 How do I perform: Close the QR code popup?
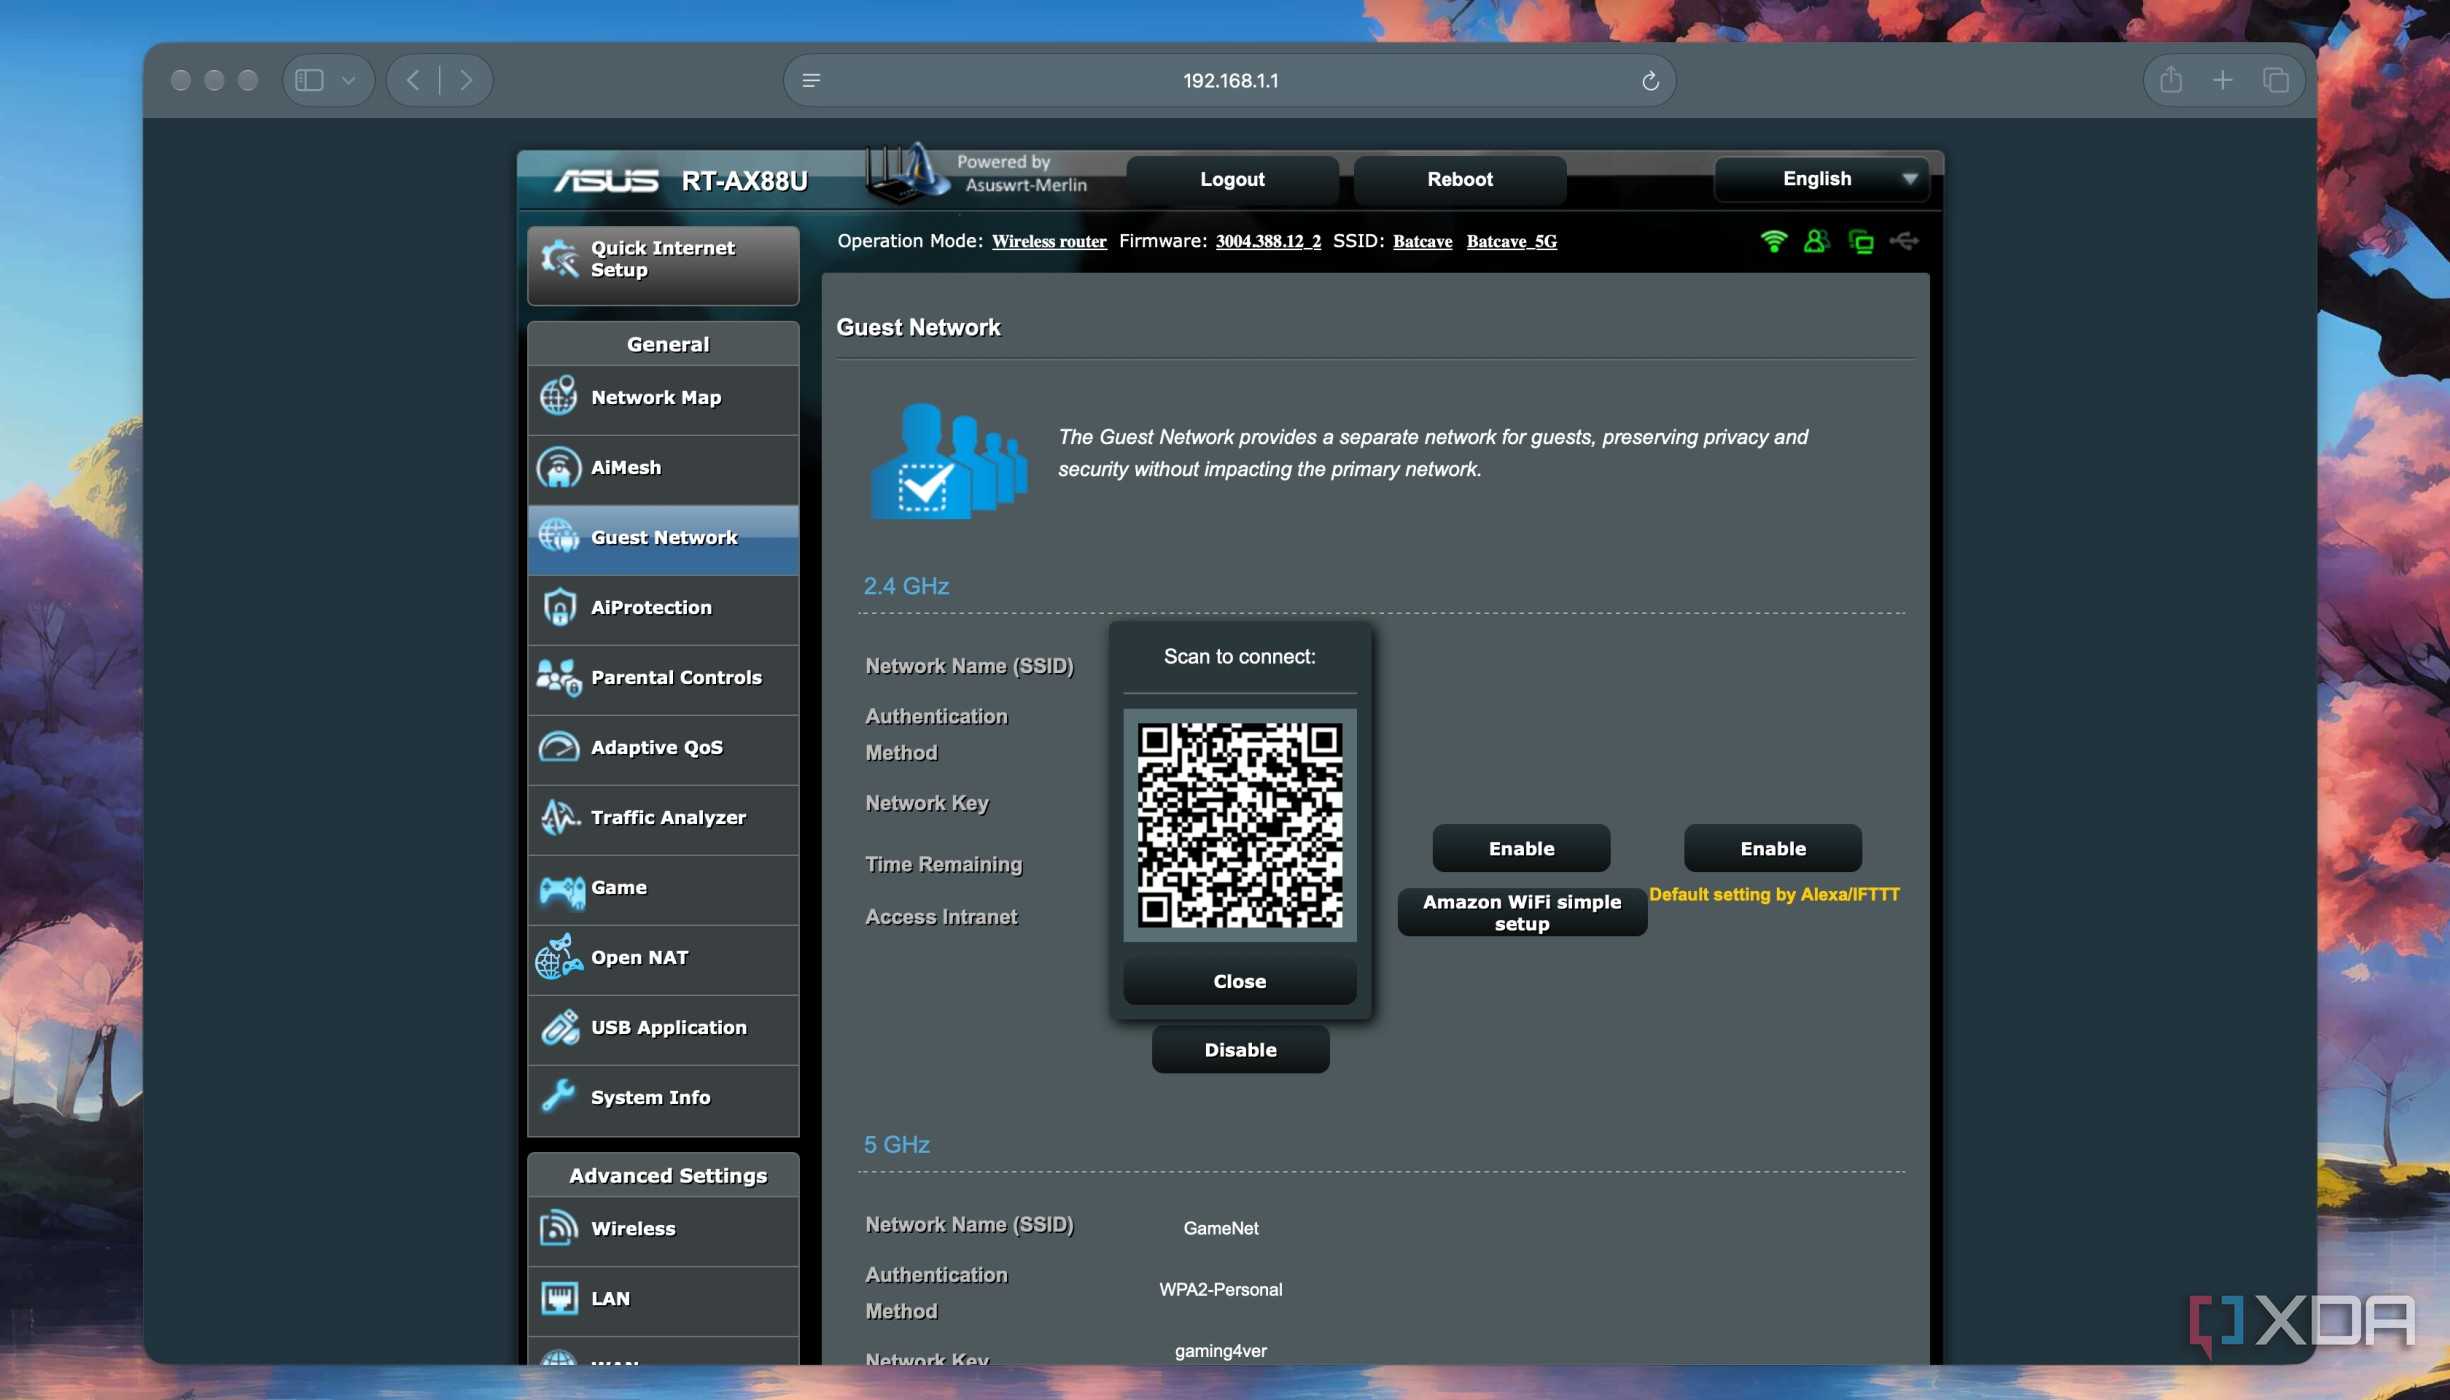point(1239,982)
